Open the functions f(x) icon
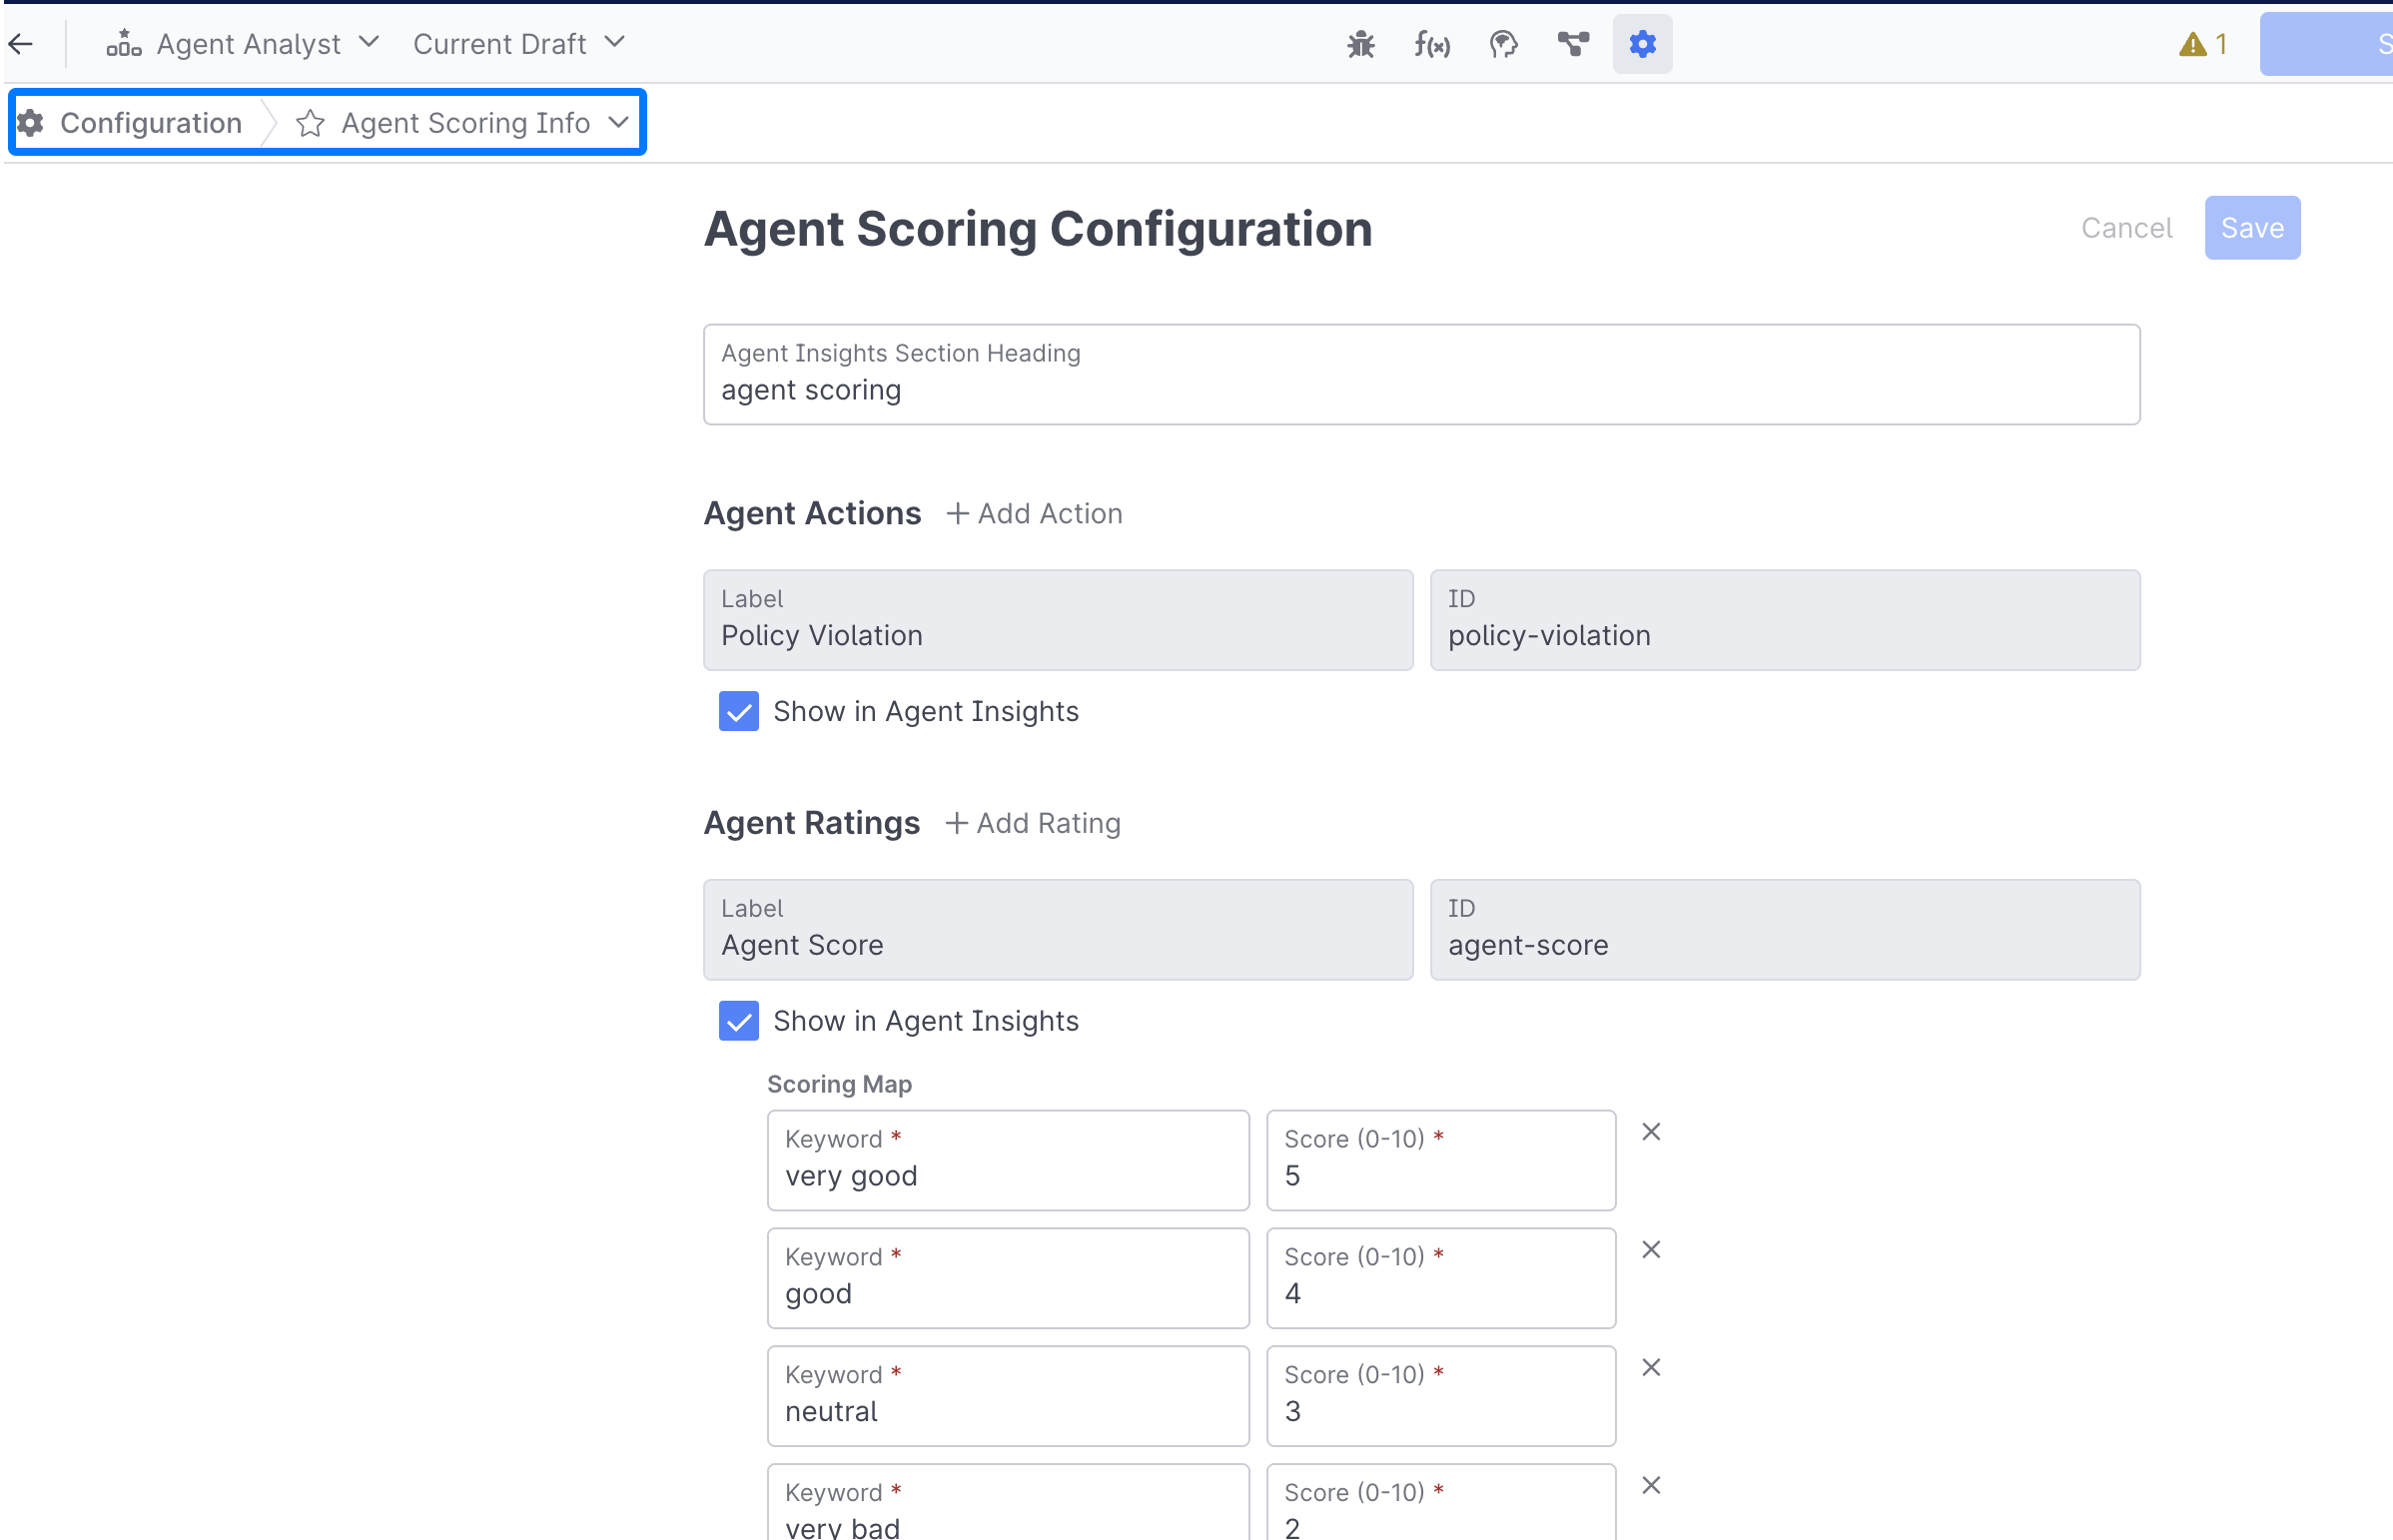The width and height of the screenshot is (2393, 1540). [x=1431, y=44]
